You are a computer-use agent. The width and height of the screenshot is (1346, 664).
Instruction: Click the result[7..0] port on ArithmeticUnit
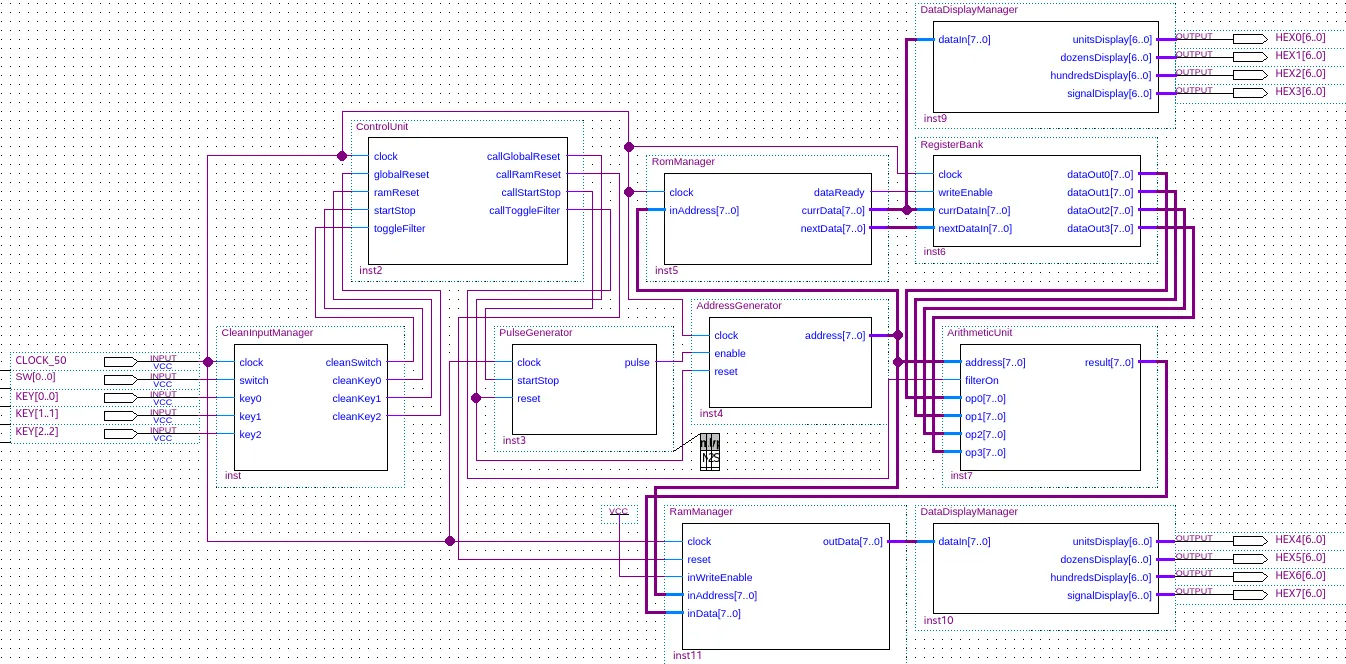[1109, 362]
